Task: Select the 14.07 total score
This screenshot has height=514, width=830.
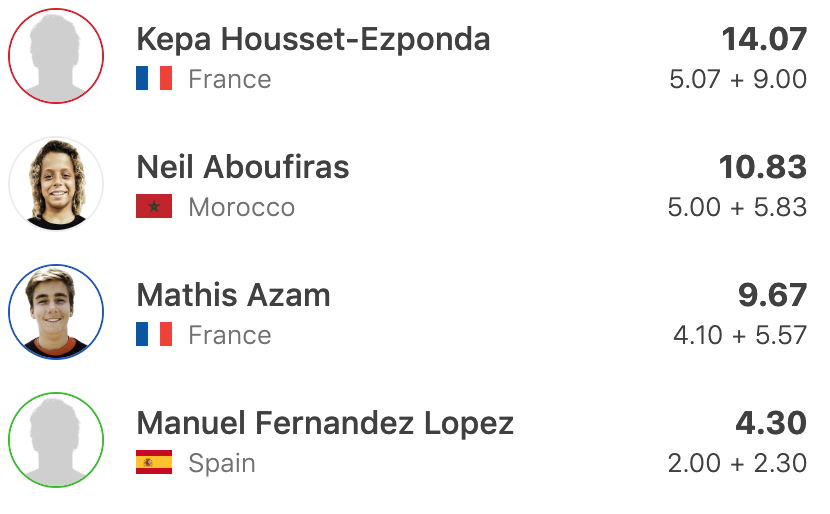Action: pyautogui.click(x=764, y=39)
